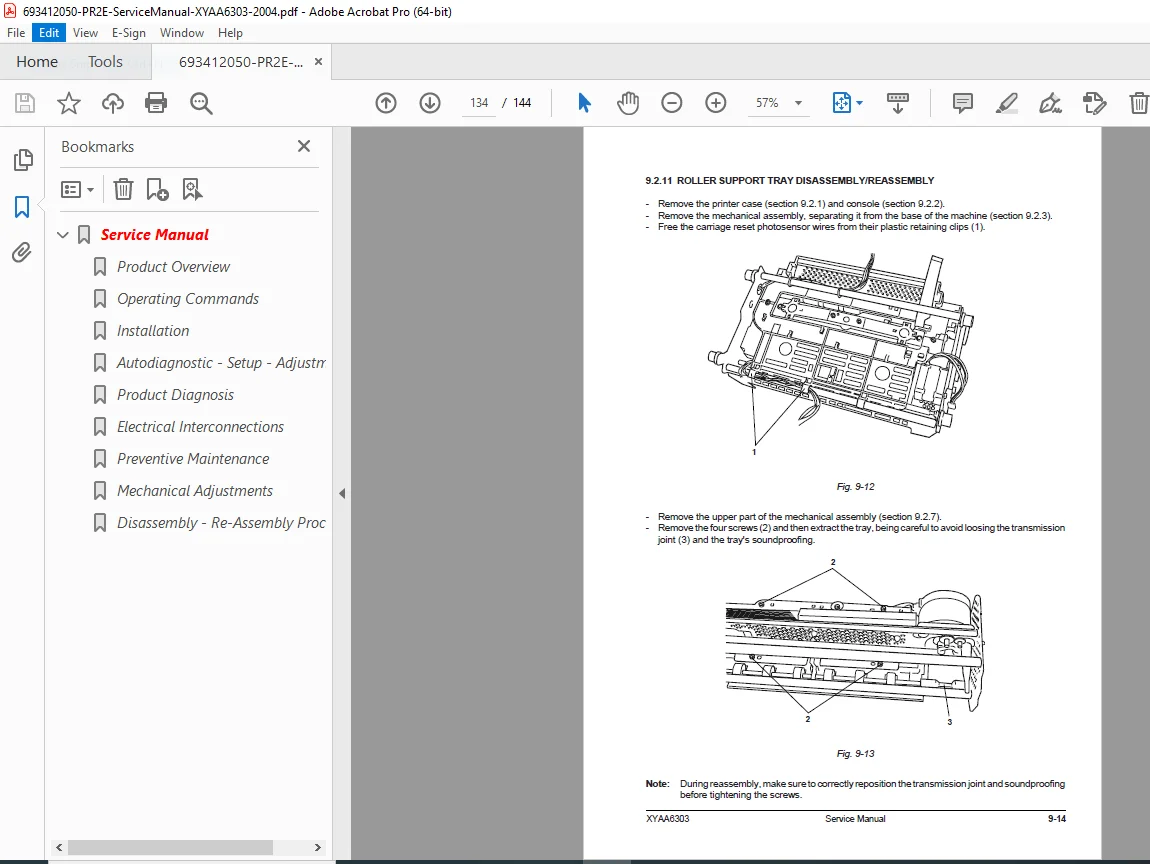Screen dimensions: 1150x864
Task: Click the Save file icon
Action: 25,103
